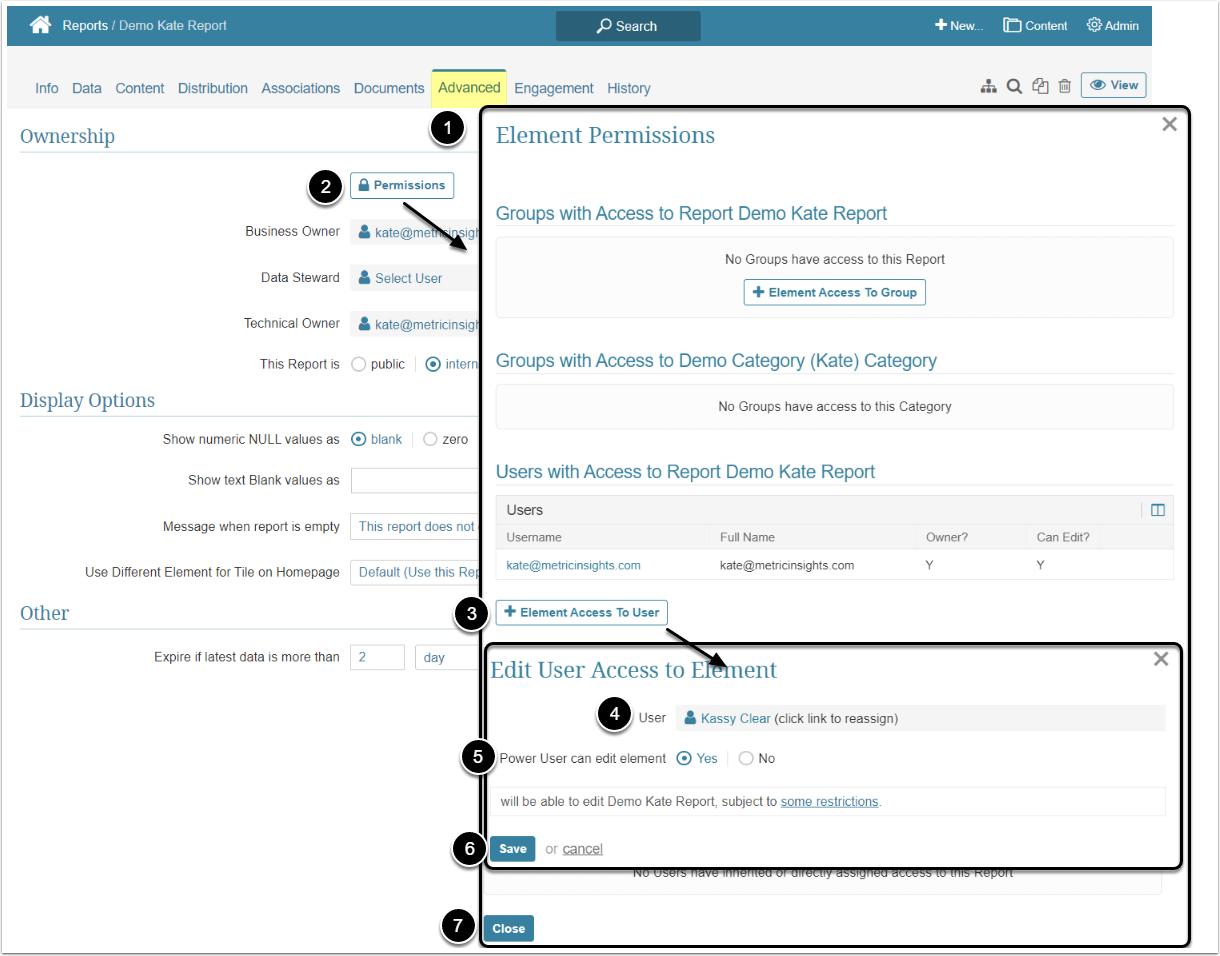Open Technical Owner user selector
The width and height of the screenshot is (1220, 956).
point(415,324)
